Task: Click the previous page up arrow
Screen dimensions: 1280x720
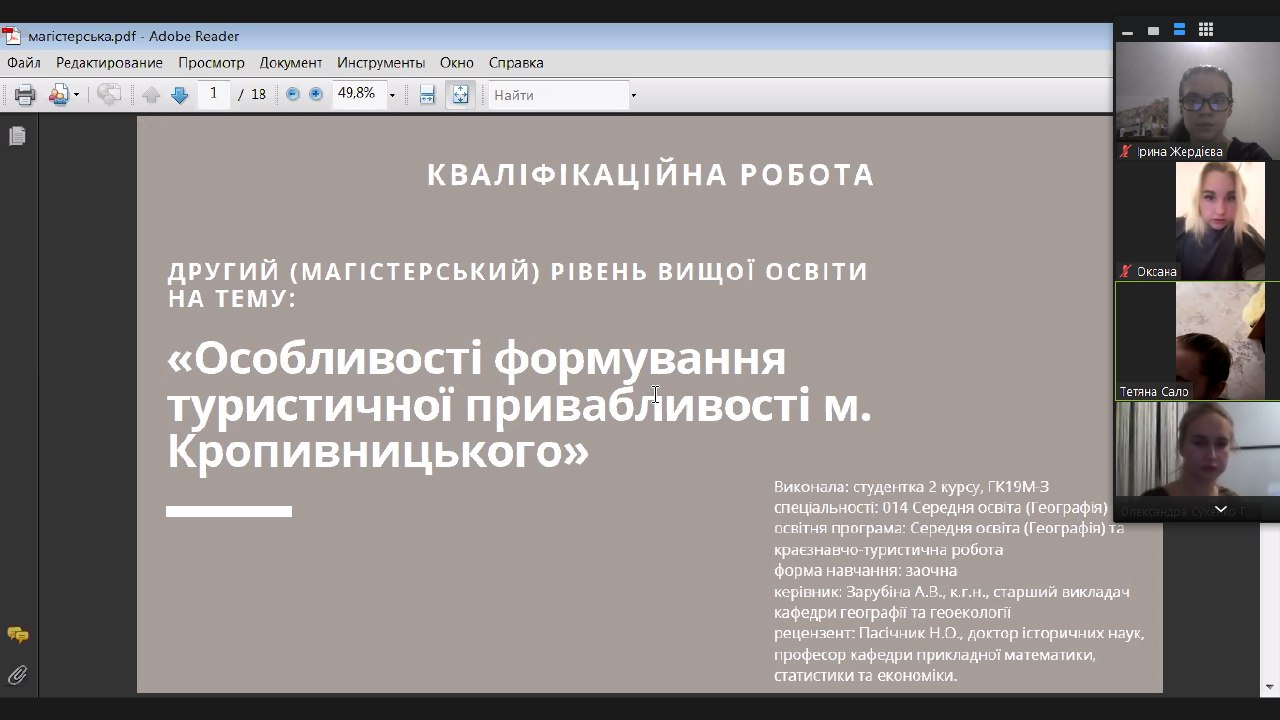Action: coord(151,95)
